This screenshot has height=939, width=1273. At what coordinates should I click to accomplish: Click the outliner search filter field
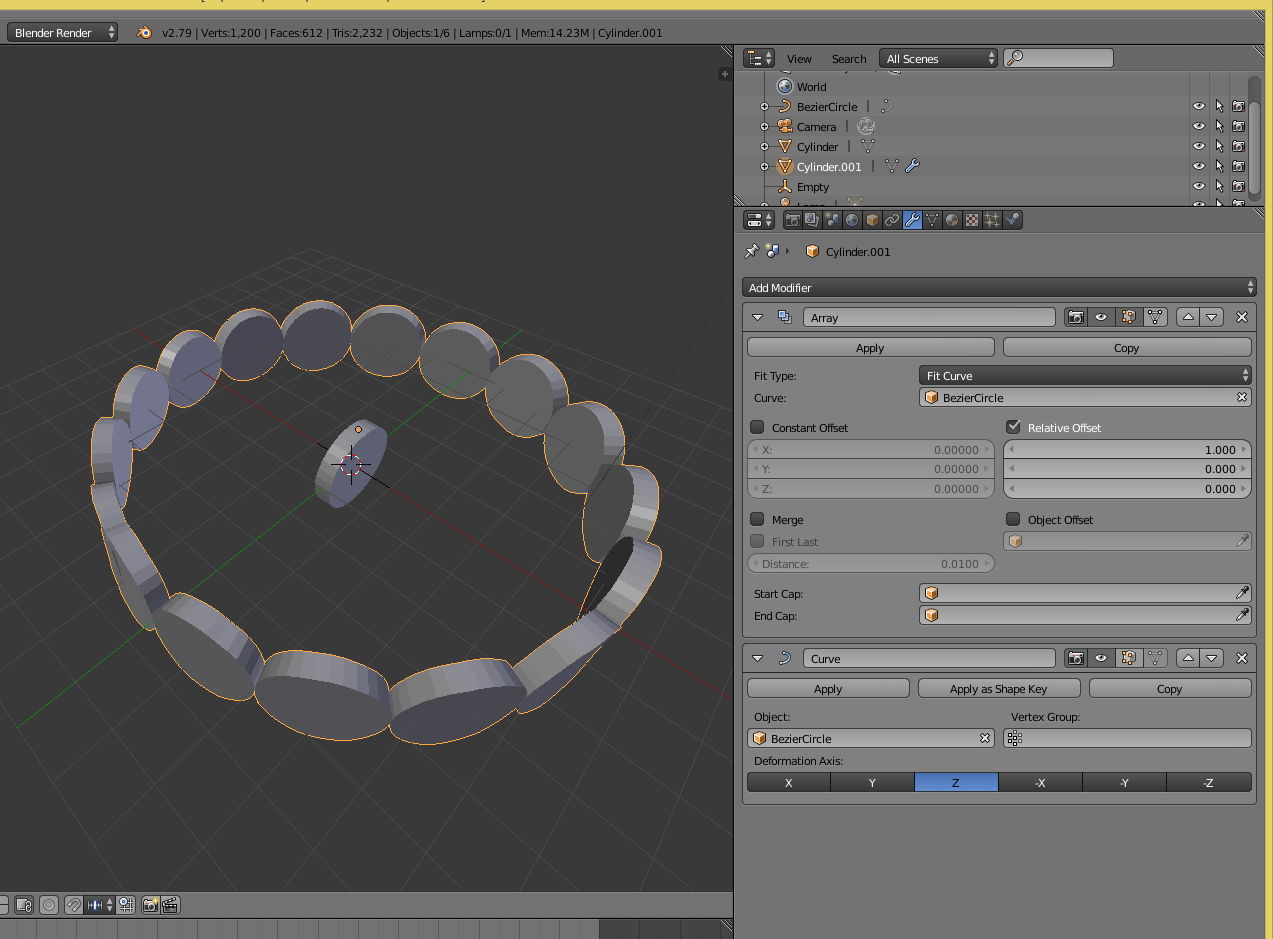tap(1058, 58)
